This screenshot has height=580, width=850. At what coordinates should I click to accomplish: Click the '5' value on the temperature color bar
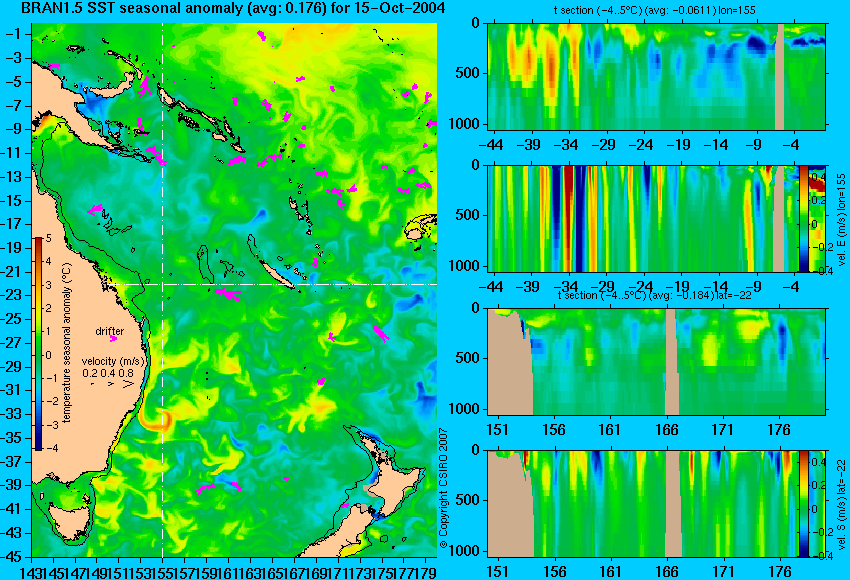pyautogui.click(x=48, y=237)
